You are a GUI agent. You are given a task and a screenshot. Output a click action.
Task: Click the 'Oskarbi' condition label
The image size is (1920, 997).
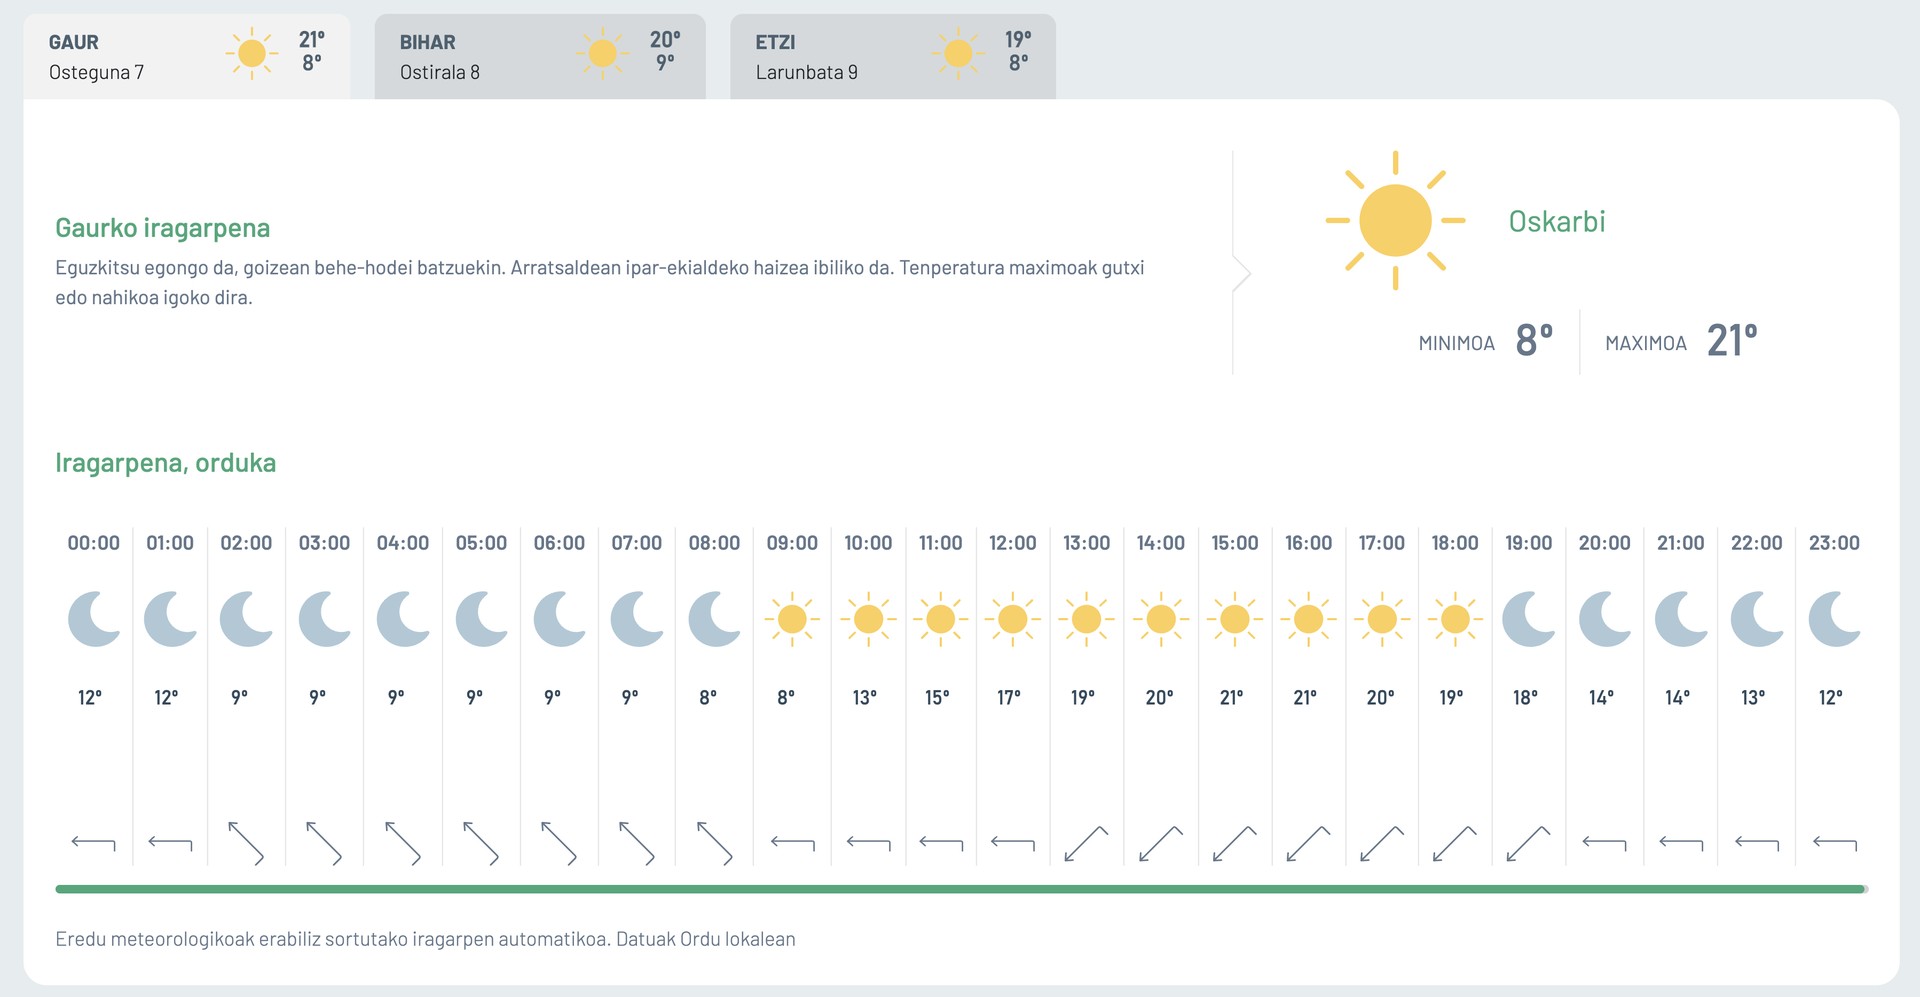pyautogui.click(x=1557, y=221)
